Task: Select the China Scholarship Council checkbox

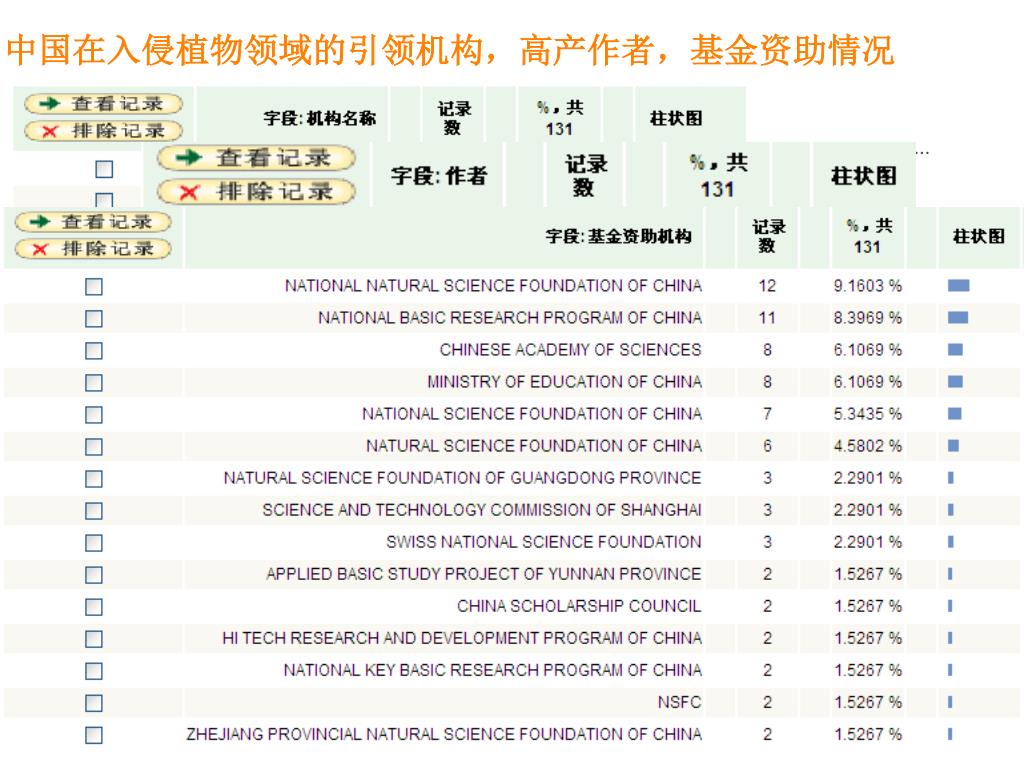Action: (94, 606)
